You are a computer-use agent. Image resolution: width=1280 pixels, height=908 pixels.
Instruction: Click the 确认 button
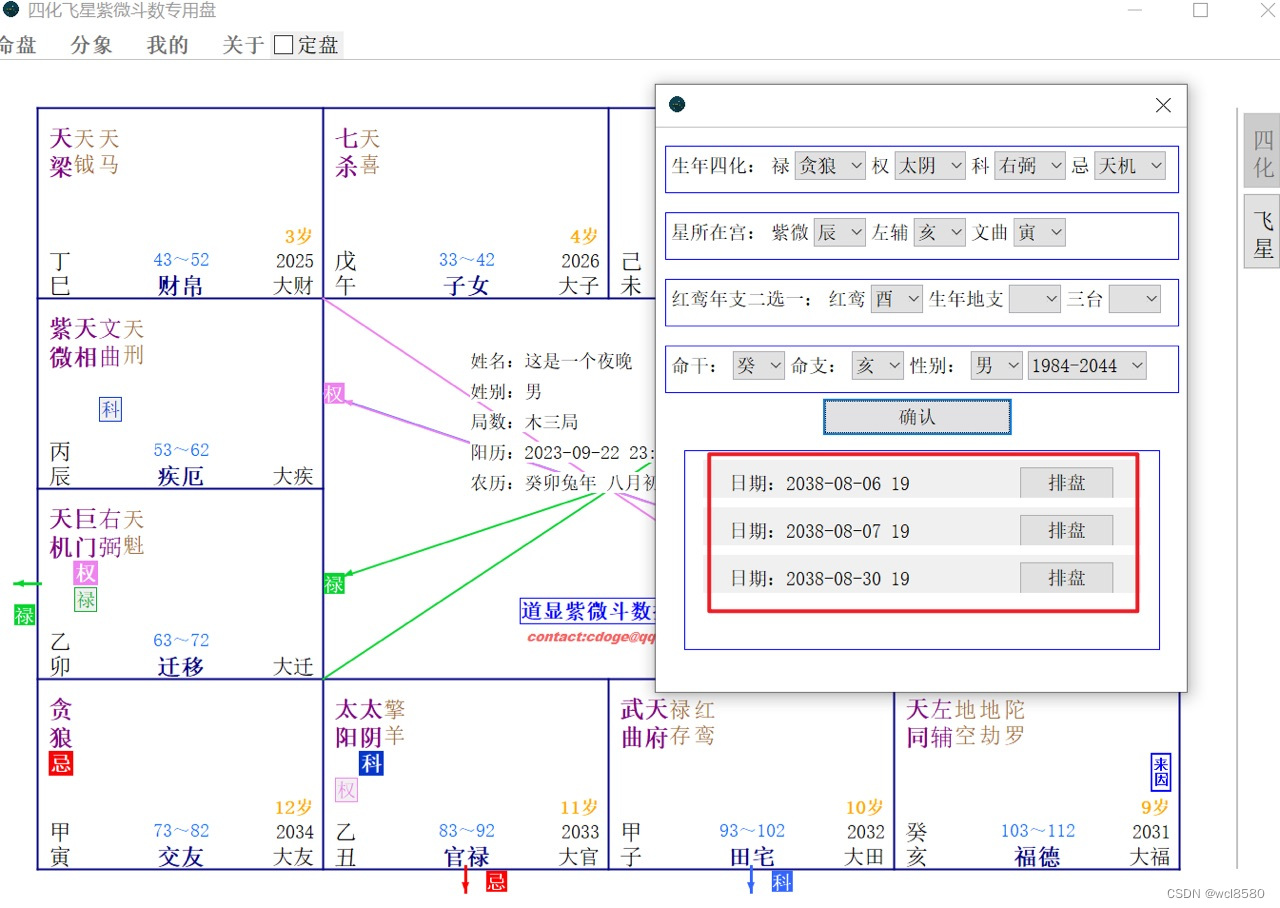[x=917, y=417]
